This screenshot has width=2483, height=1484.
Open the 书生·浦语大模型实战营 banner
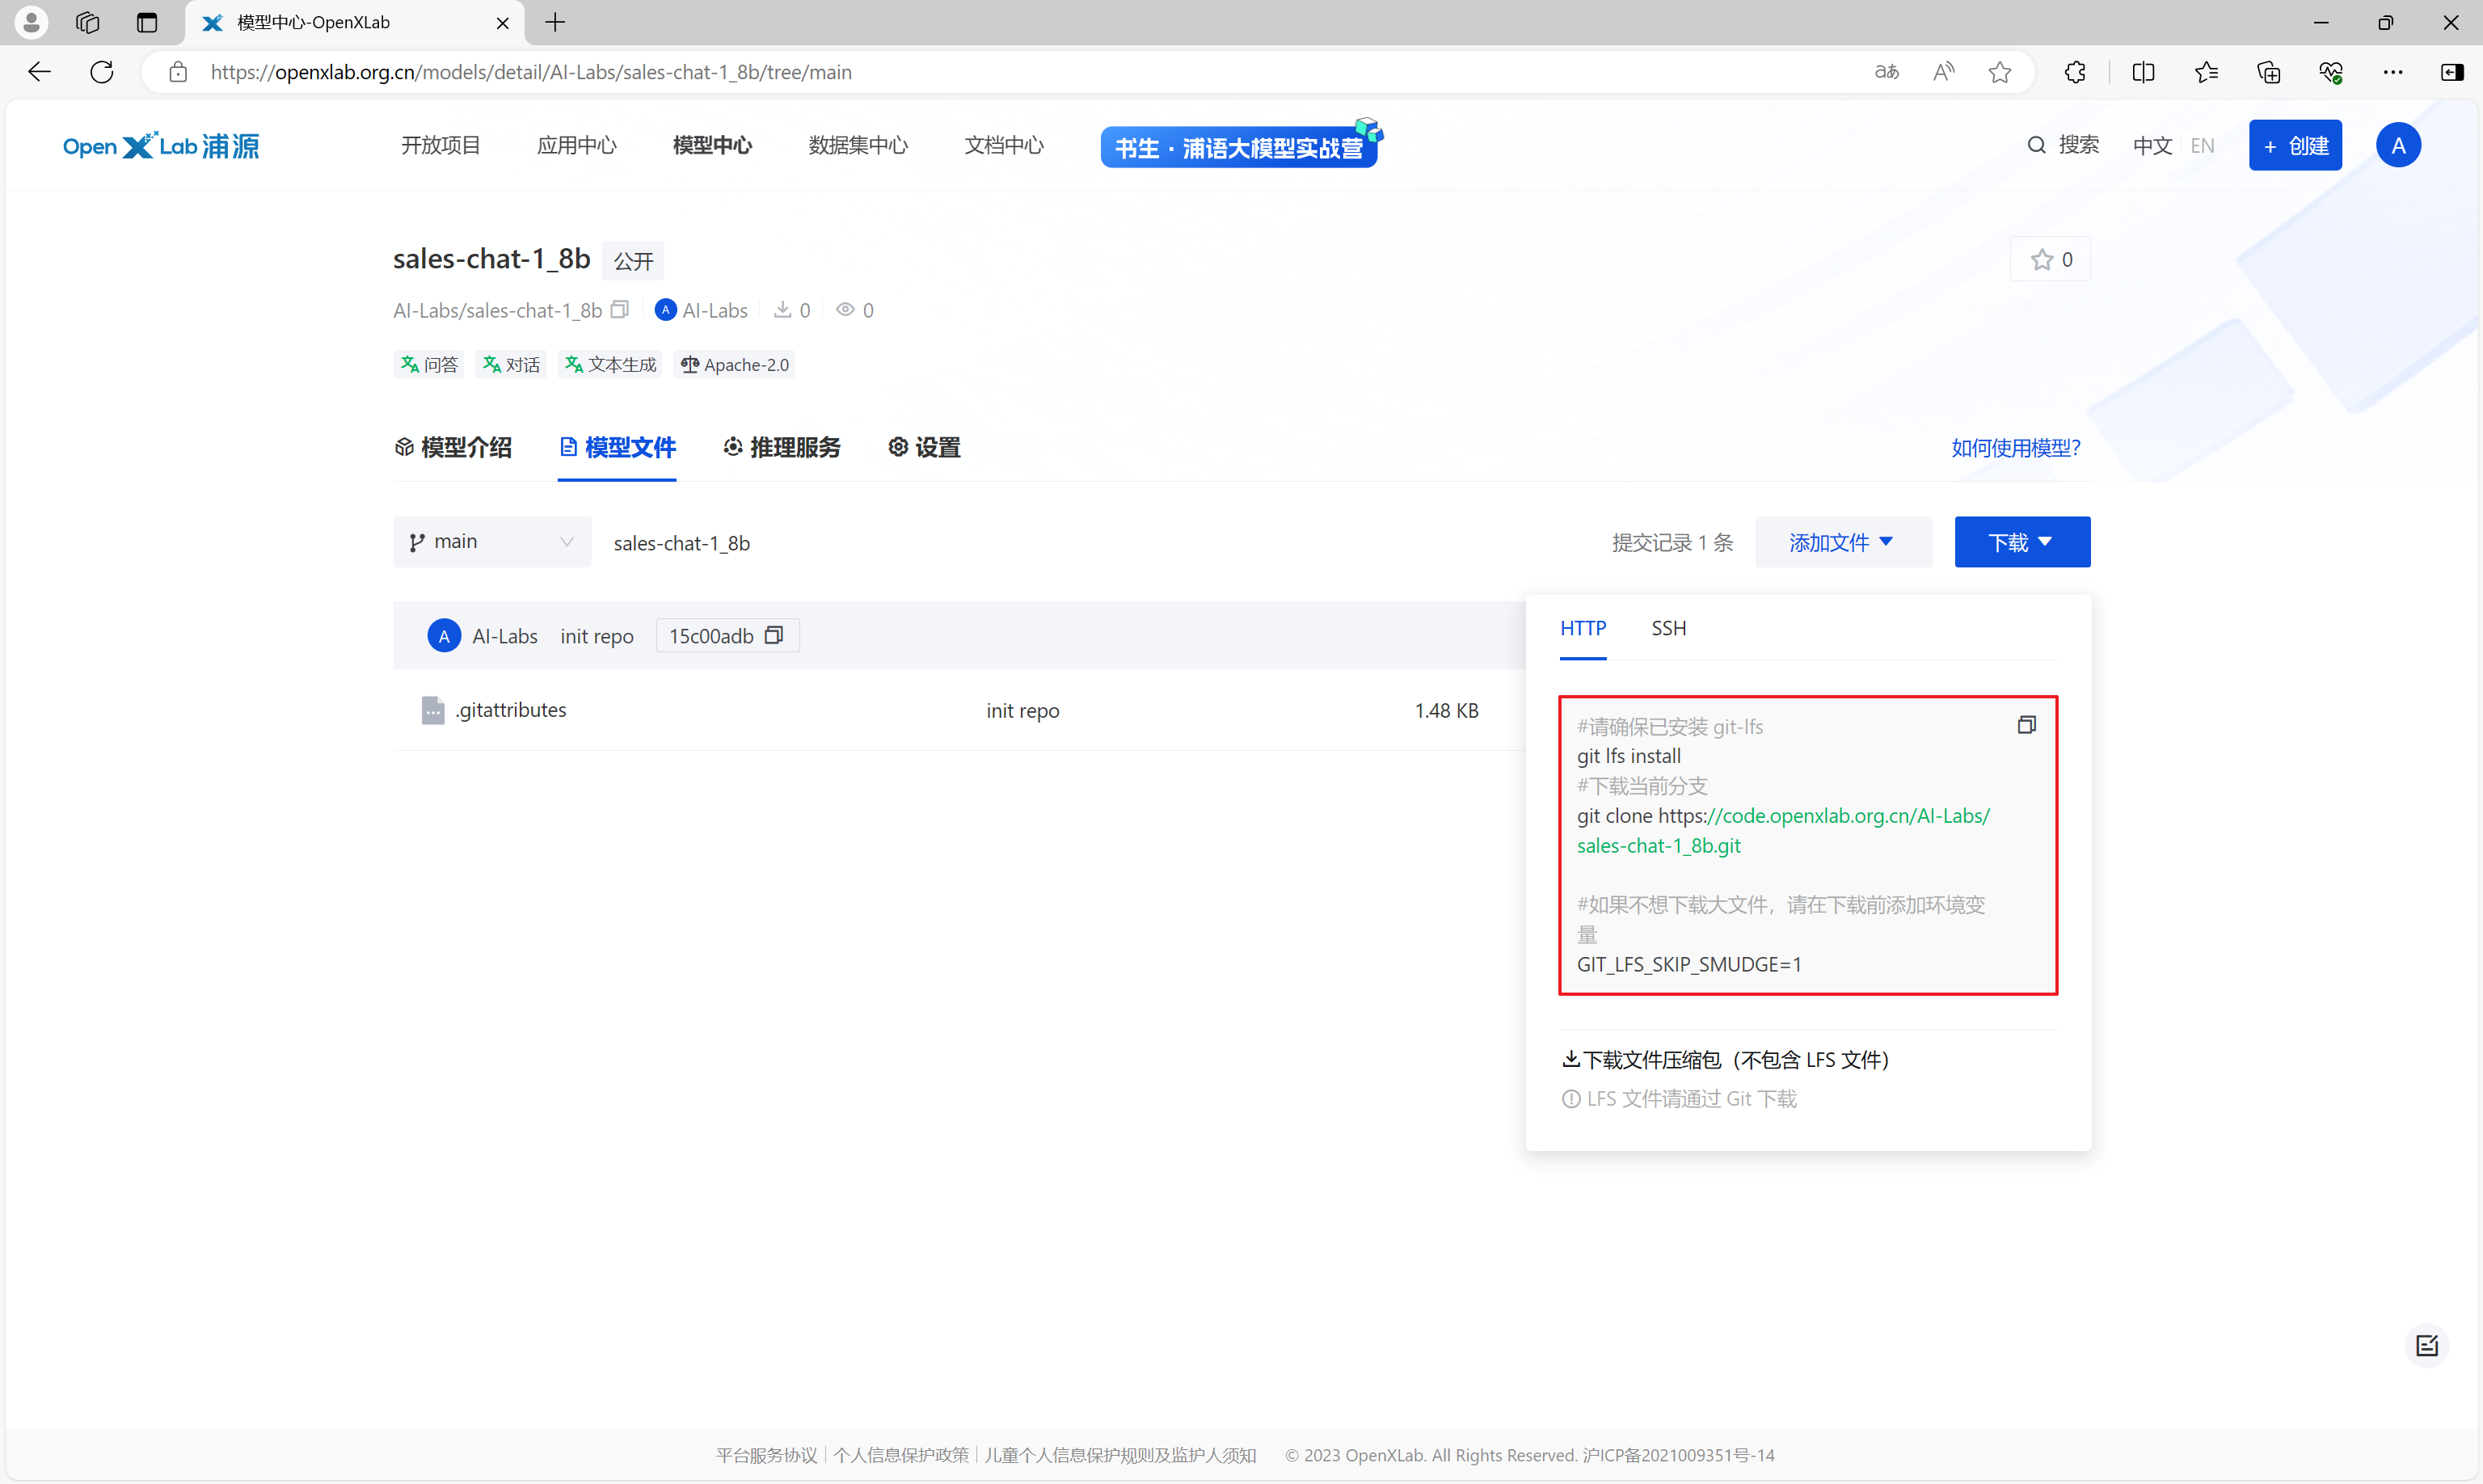[x=1240, y=146]
